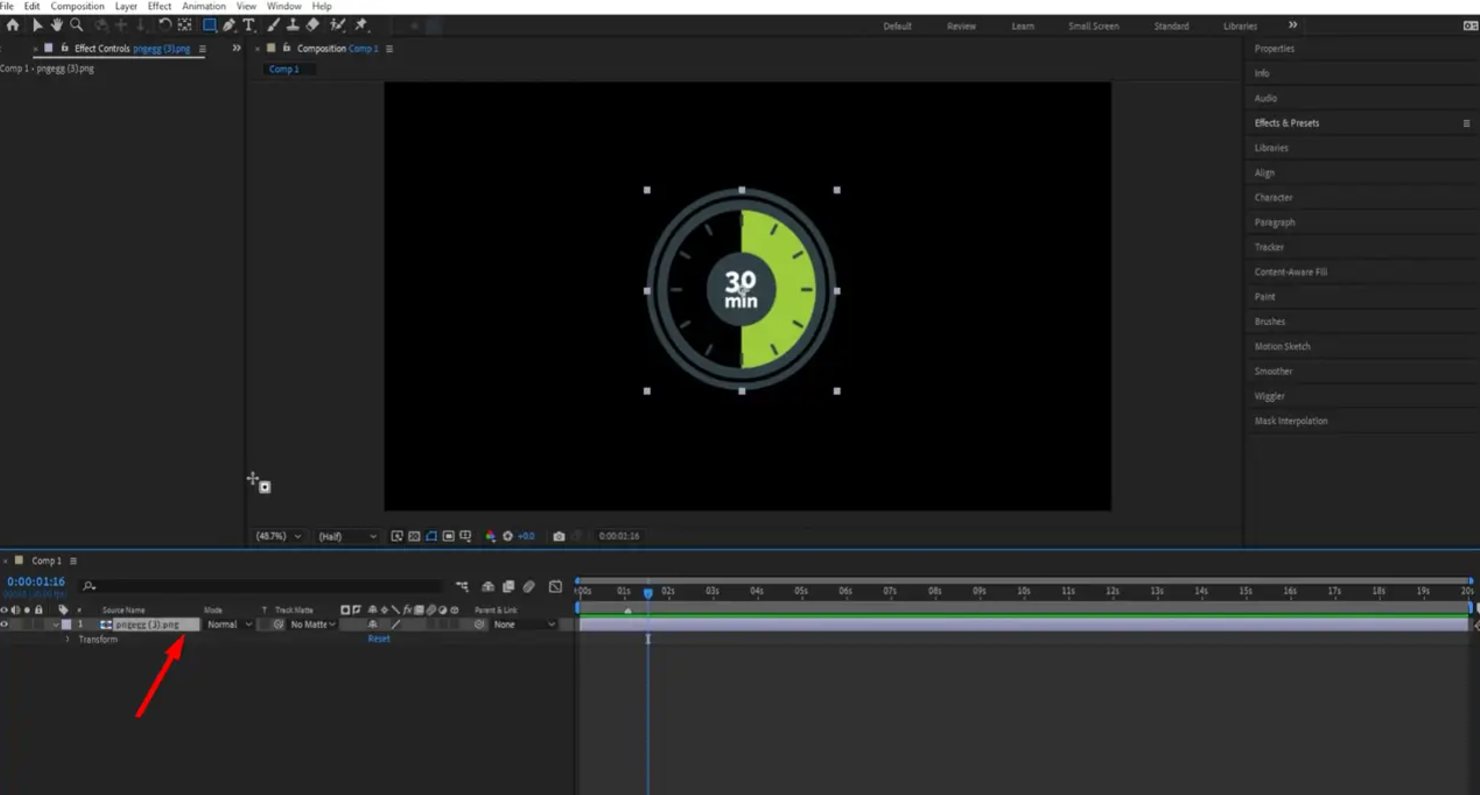Open the Home screen icon
Image resolution: width=1480 pixels, height=795 pixels.
(x=13, y=25)
